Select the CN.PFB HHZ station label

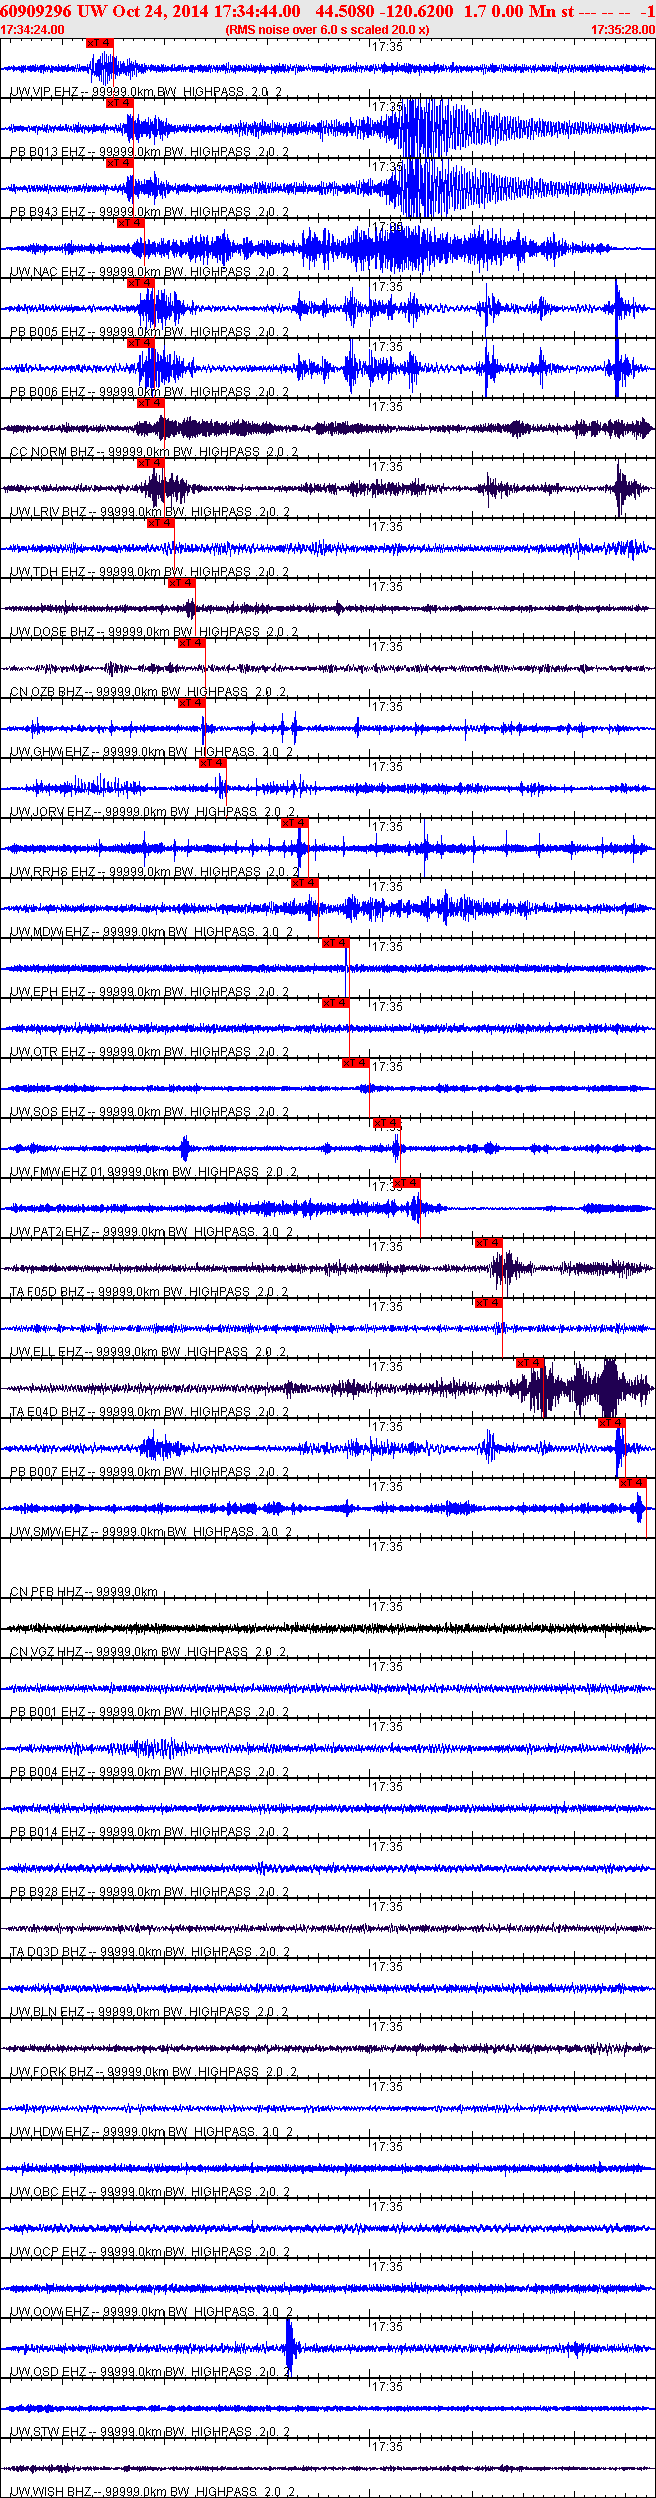pyautogui.click(x=84, y=1592)
